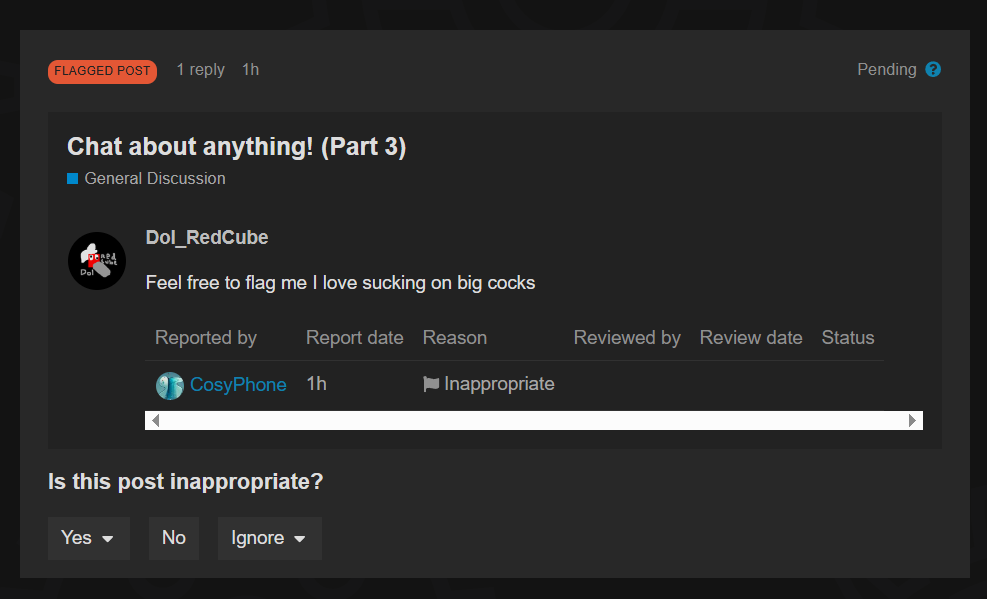Click the blue help question mark icon
Image resolution: width=987 pixels, height=599 pixels.
click(933, 70)
